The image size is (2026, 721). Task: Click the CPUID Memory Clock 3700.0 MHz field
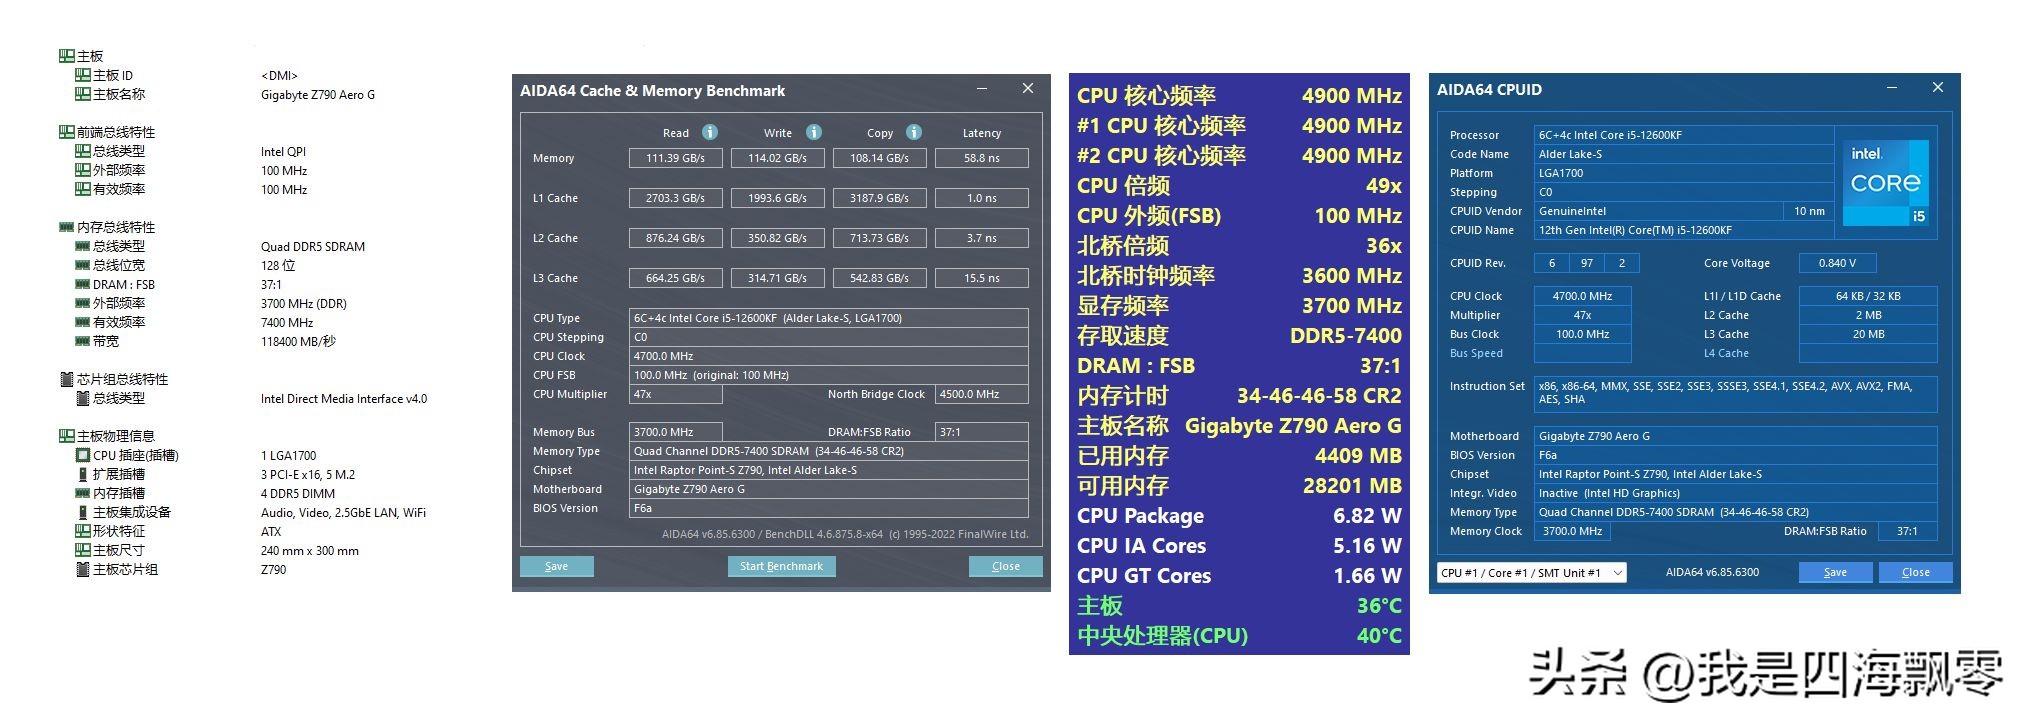(1572, 531)
